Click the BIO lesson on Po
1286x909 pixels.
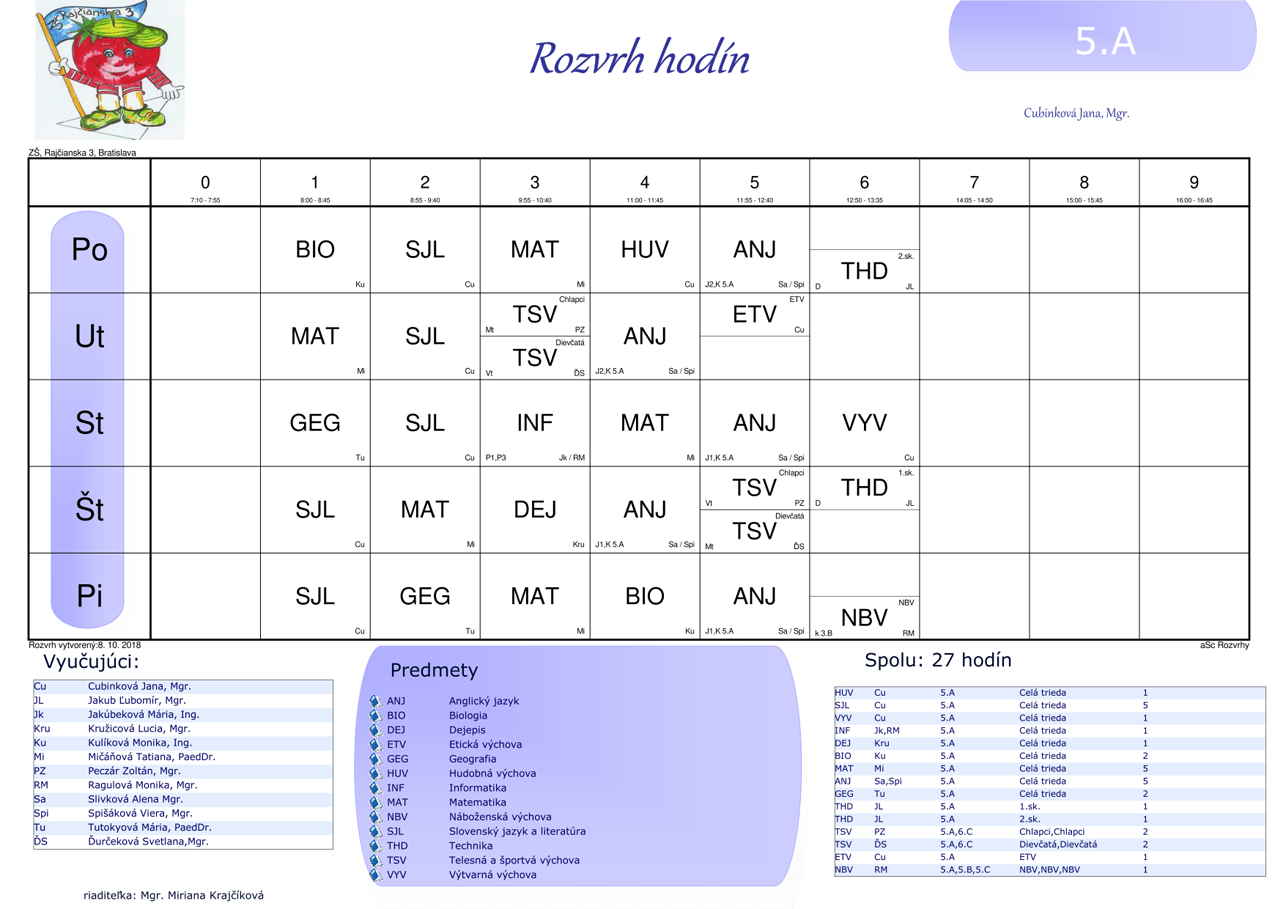coord(315,250)
